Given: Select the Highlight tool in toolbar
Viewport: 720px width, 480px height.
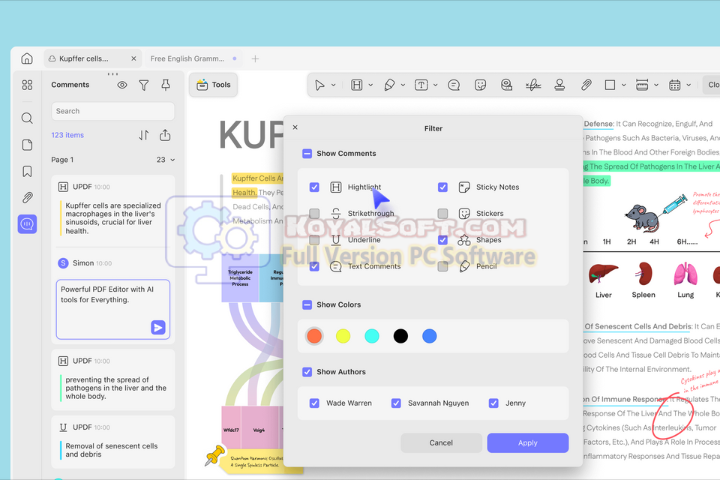Looking at the screenshot, I should [x=357, y=85].
